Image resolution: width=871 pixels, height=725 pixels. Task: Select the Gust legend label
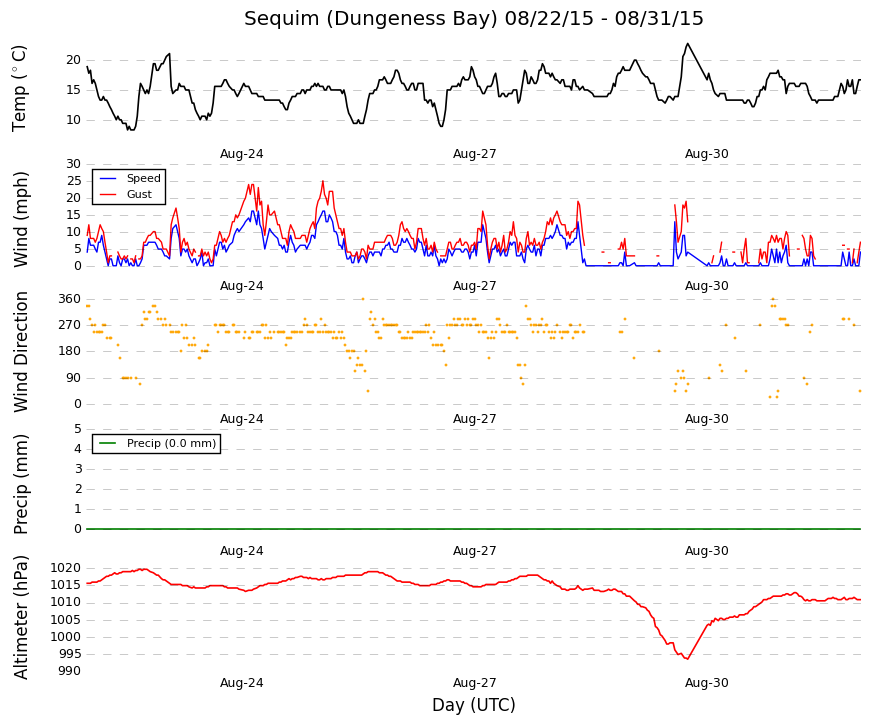click(x=139, y=194)
